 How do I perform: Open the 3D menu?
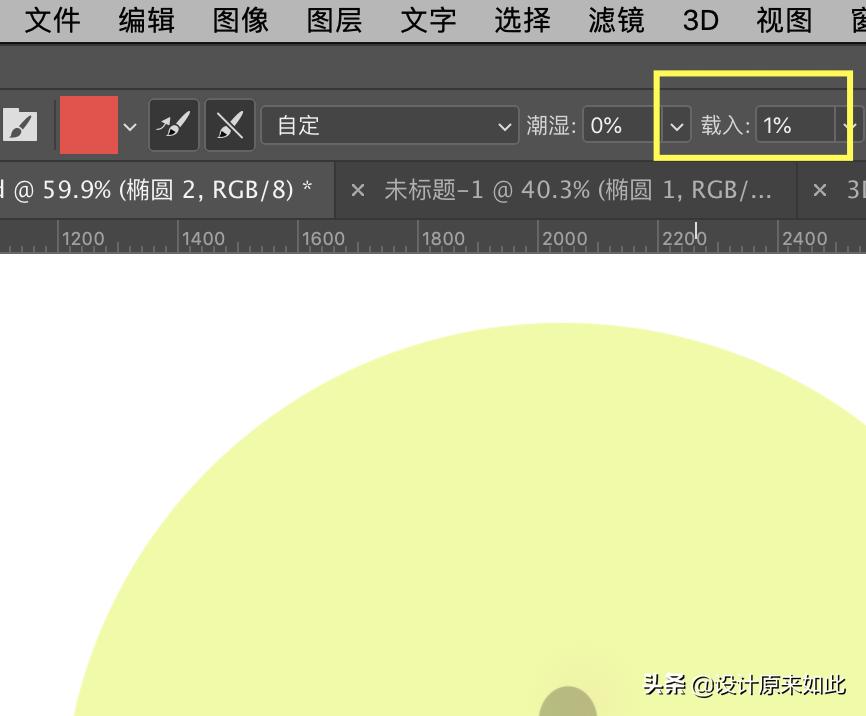point(700,20)
